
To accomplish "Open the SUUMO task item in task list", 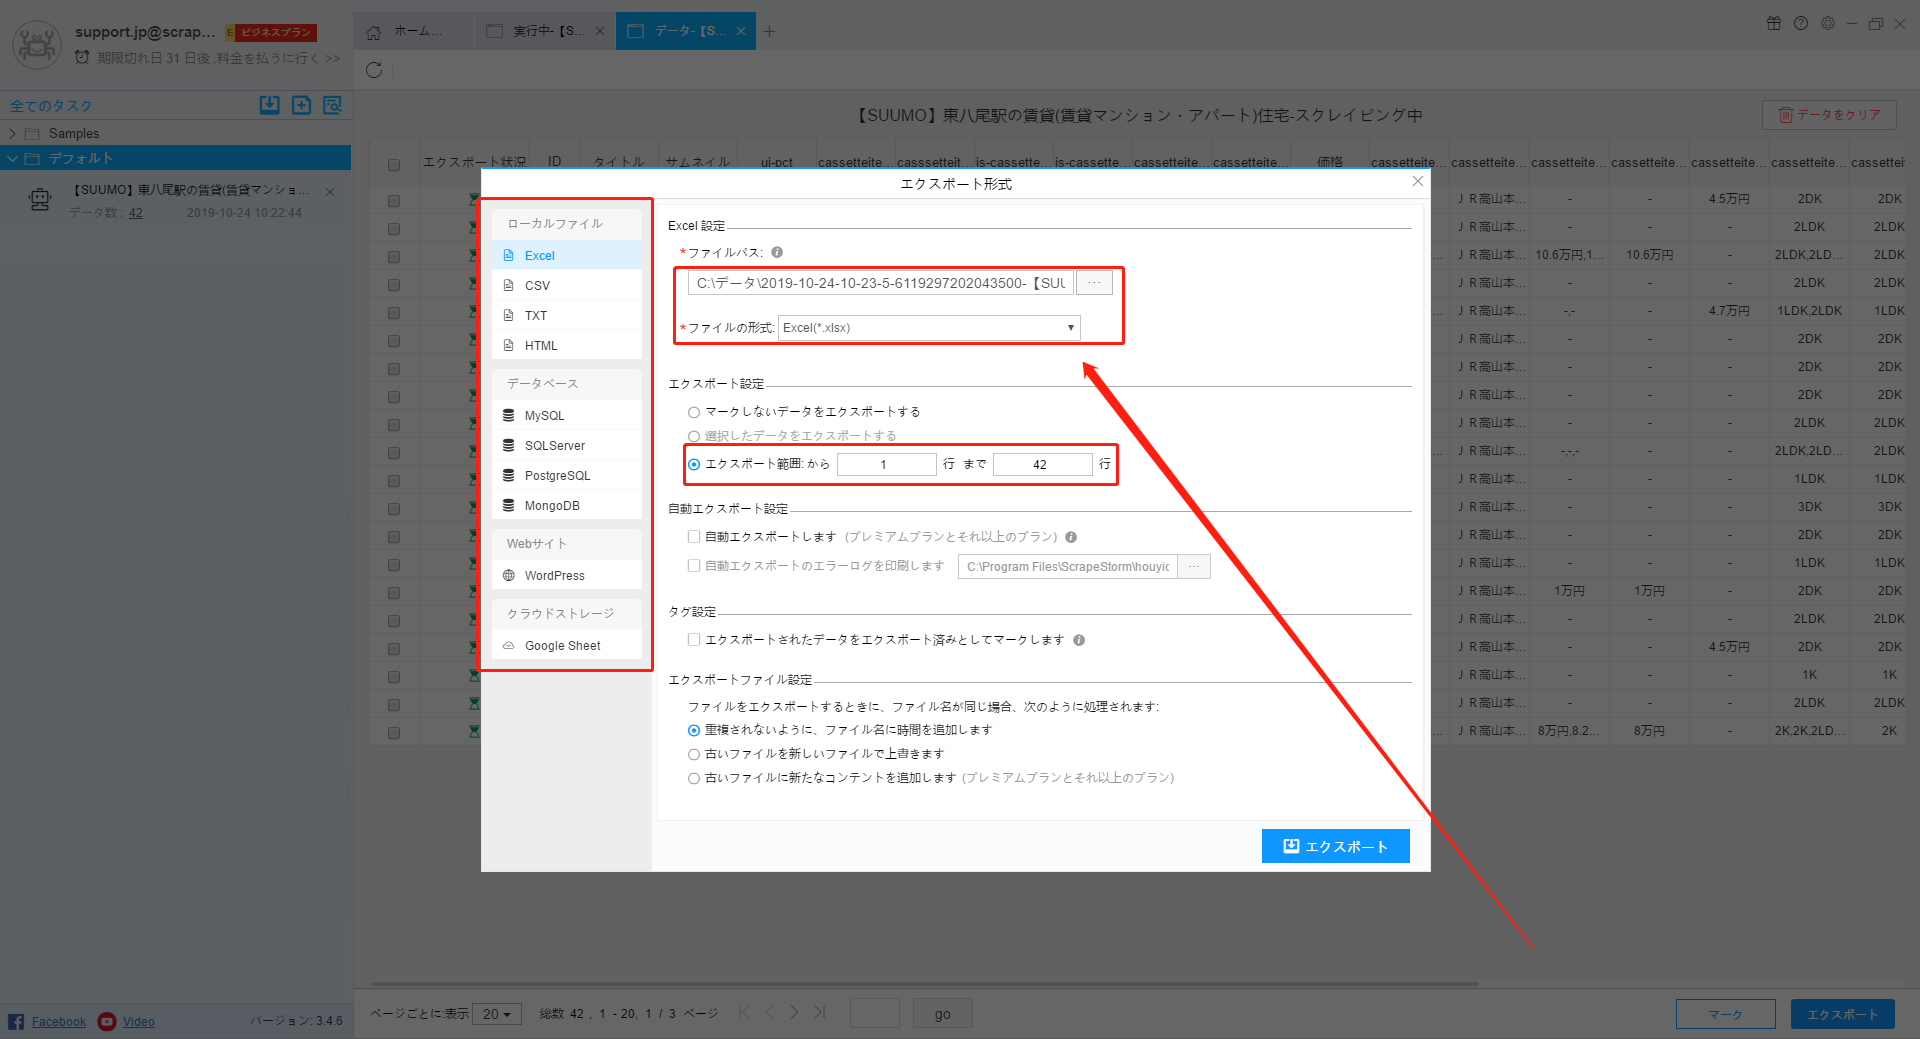I will 175,200.
